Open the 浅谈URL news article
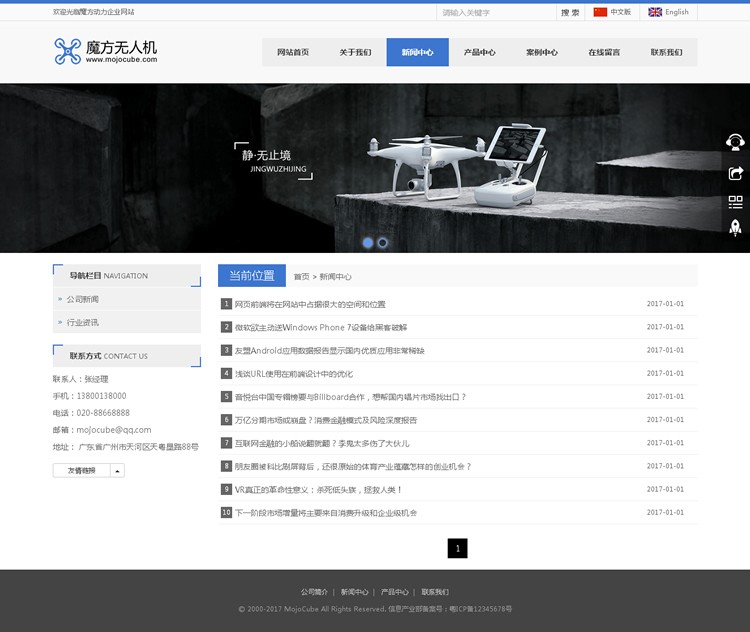750x632 pixels. (294, 374)
